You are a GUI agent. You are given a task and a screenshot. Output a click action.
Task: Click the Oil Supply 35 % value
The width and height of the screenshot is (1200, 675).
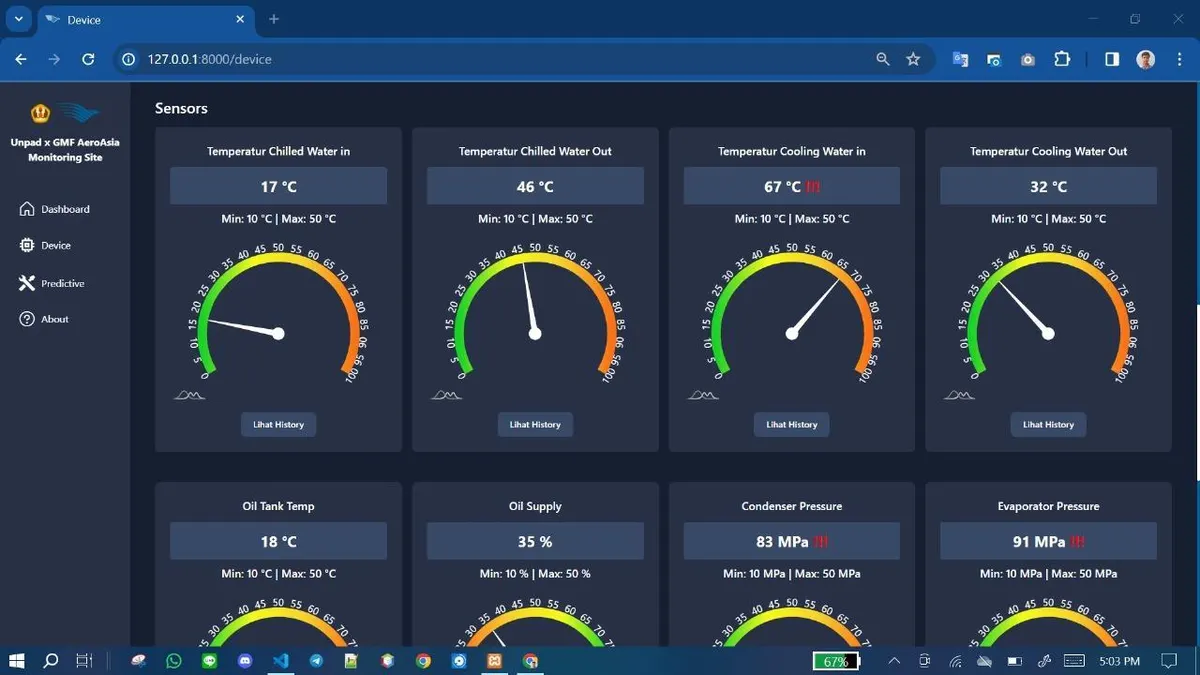point(535,541)
